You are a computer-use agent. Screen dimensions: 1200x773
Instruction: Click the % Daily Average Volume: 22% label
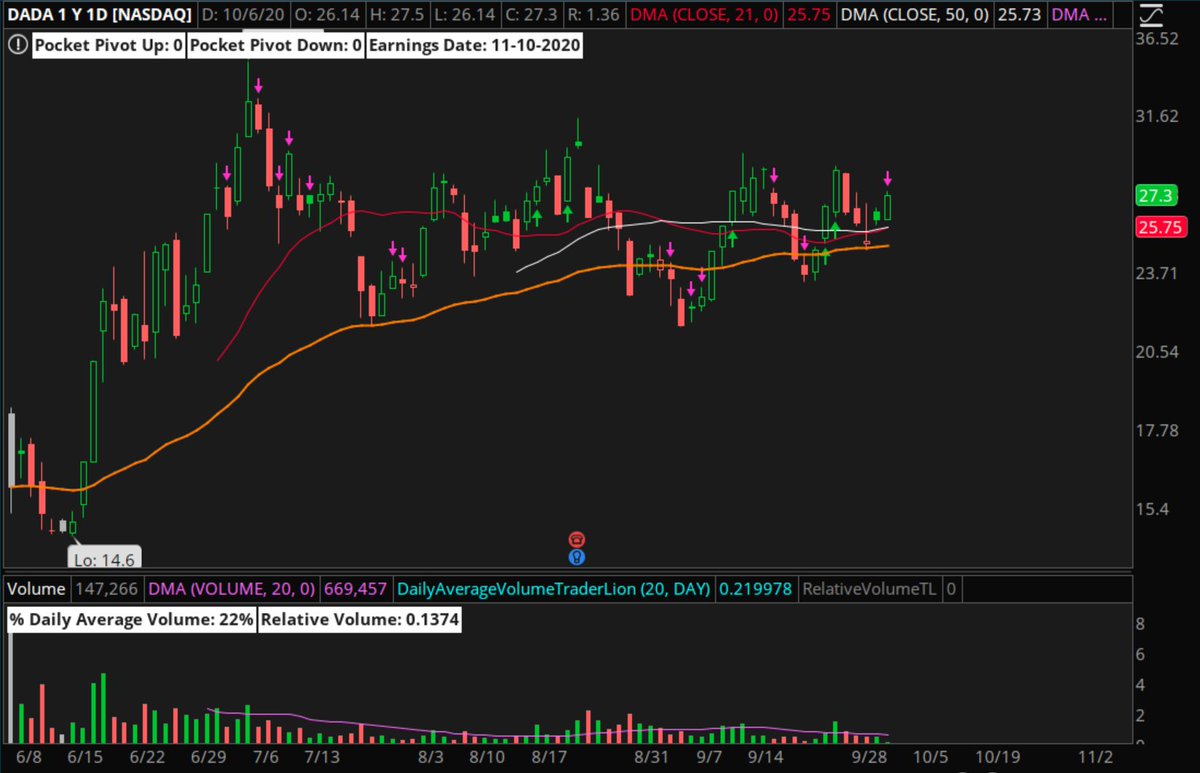(131, 620)
